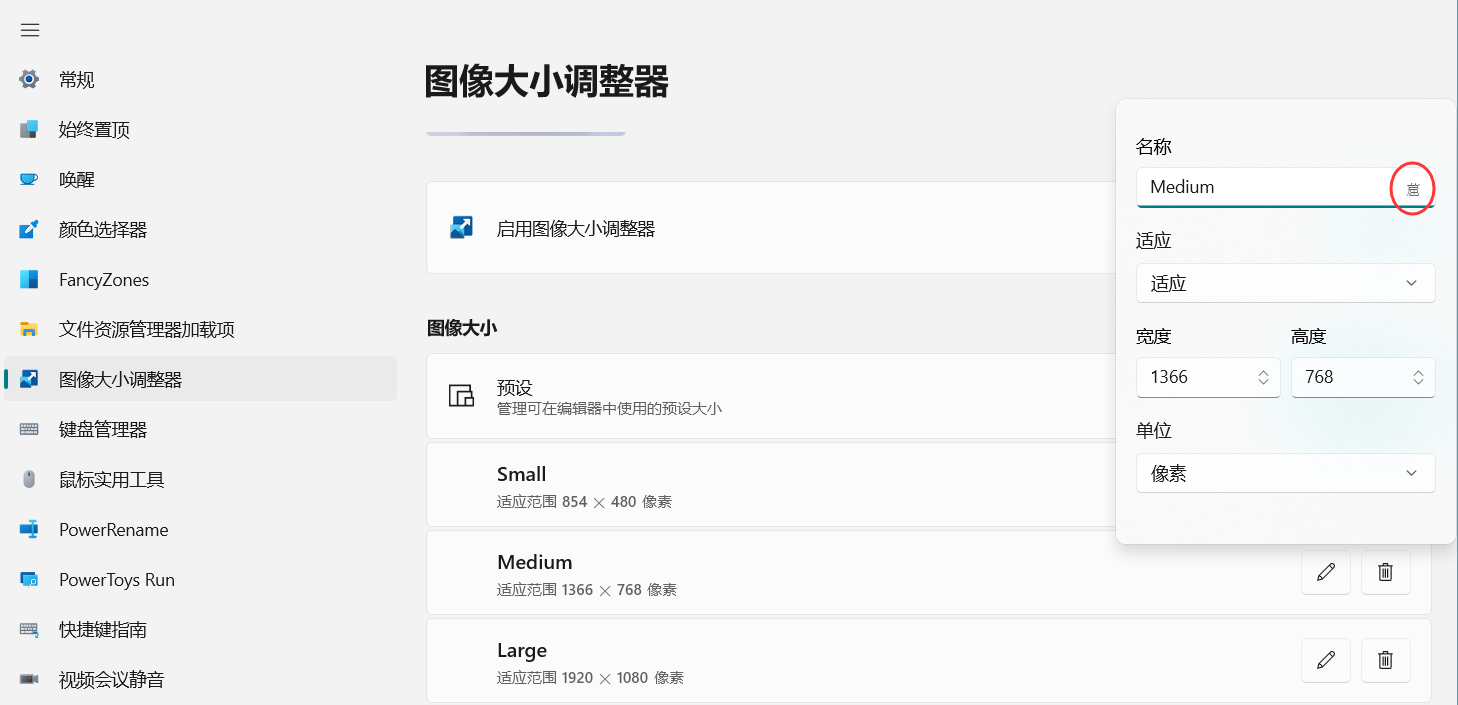Edit the Medium preset with the pencil icon
Screen dimensions: 1458x705
[x=1325, y=572]
